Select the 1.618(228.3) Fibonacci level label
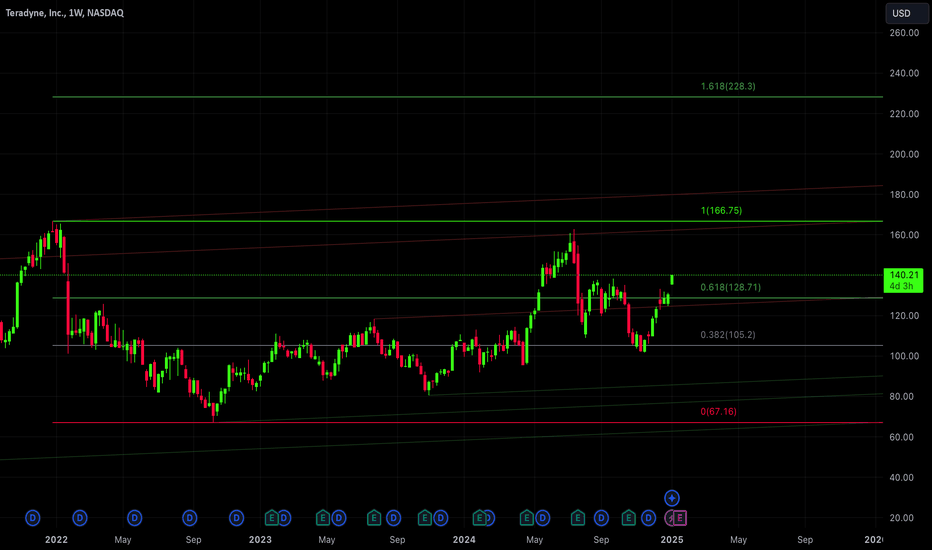 coord(728,86)
